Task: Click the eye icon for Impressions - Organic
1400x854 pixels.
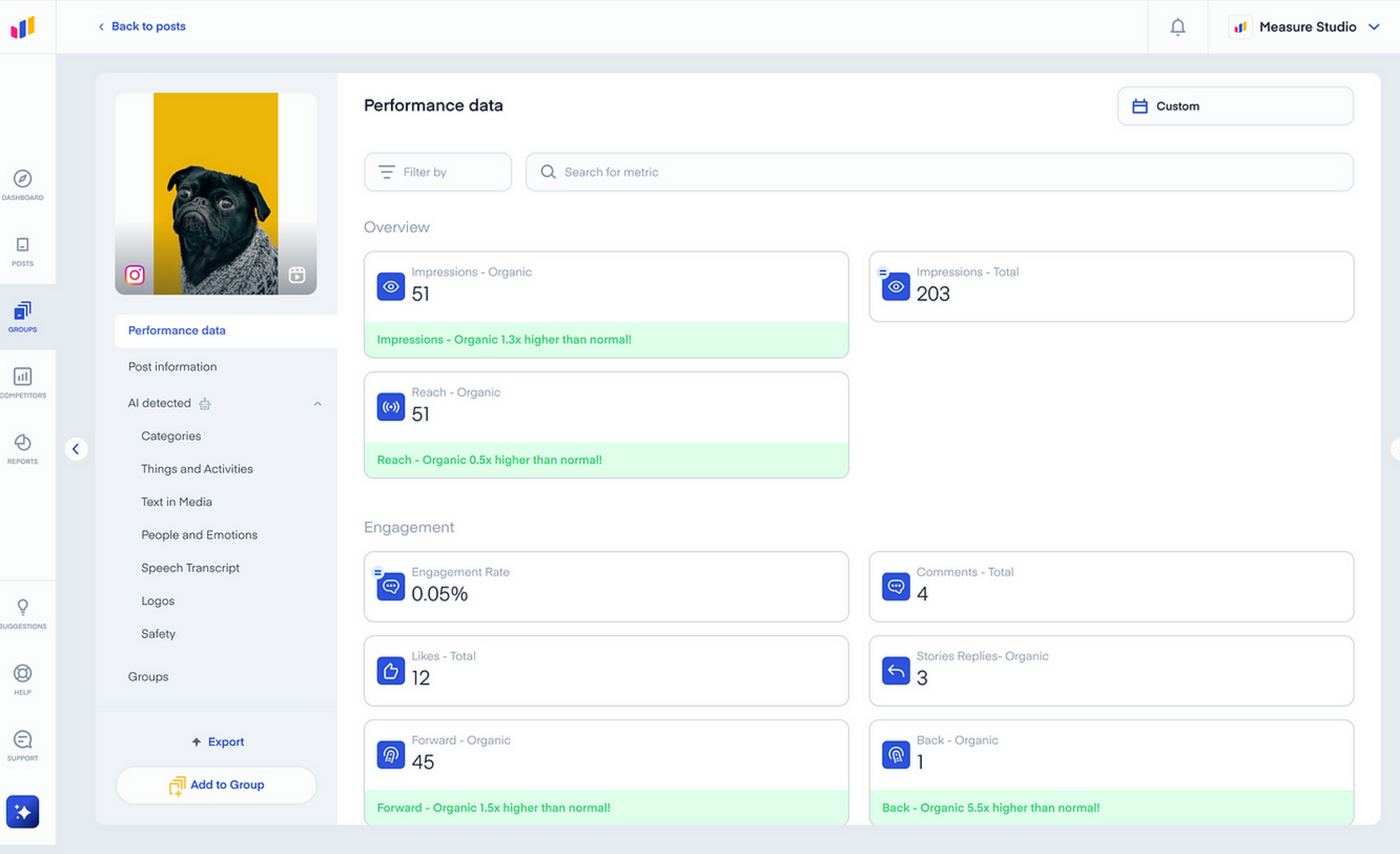Action: coord(391,287)
